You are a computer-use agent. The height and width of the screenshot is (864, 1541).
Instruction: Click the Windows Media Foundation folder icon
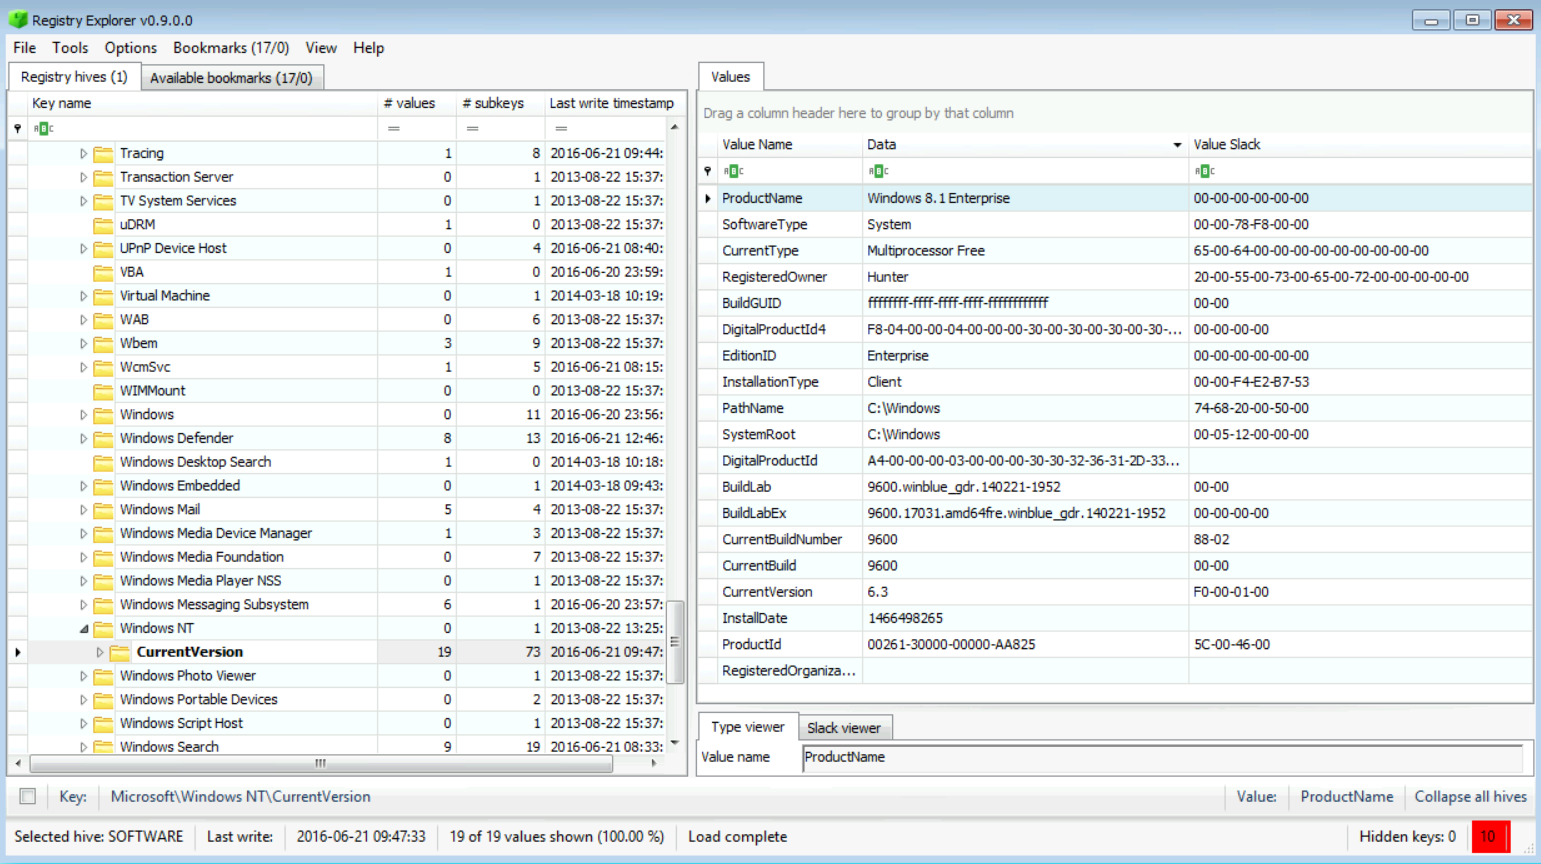103,558
